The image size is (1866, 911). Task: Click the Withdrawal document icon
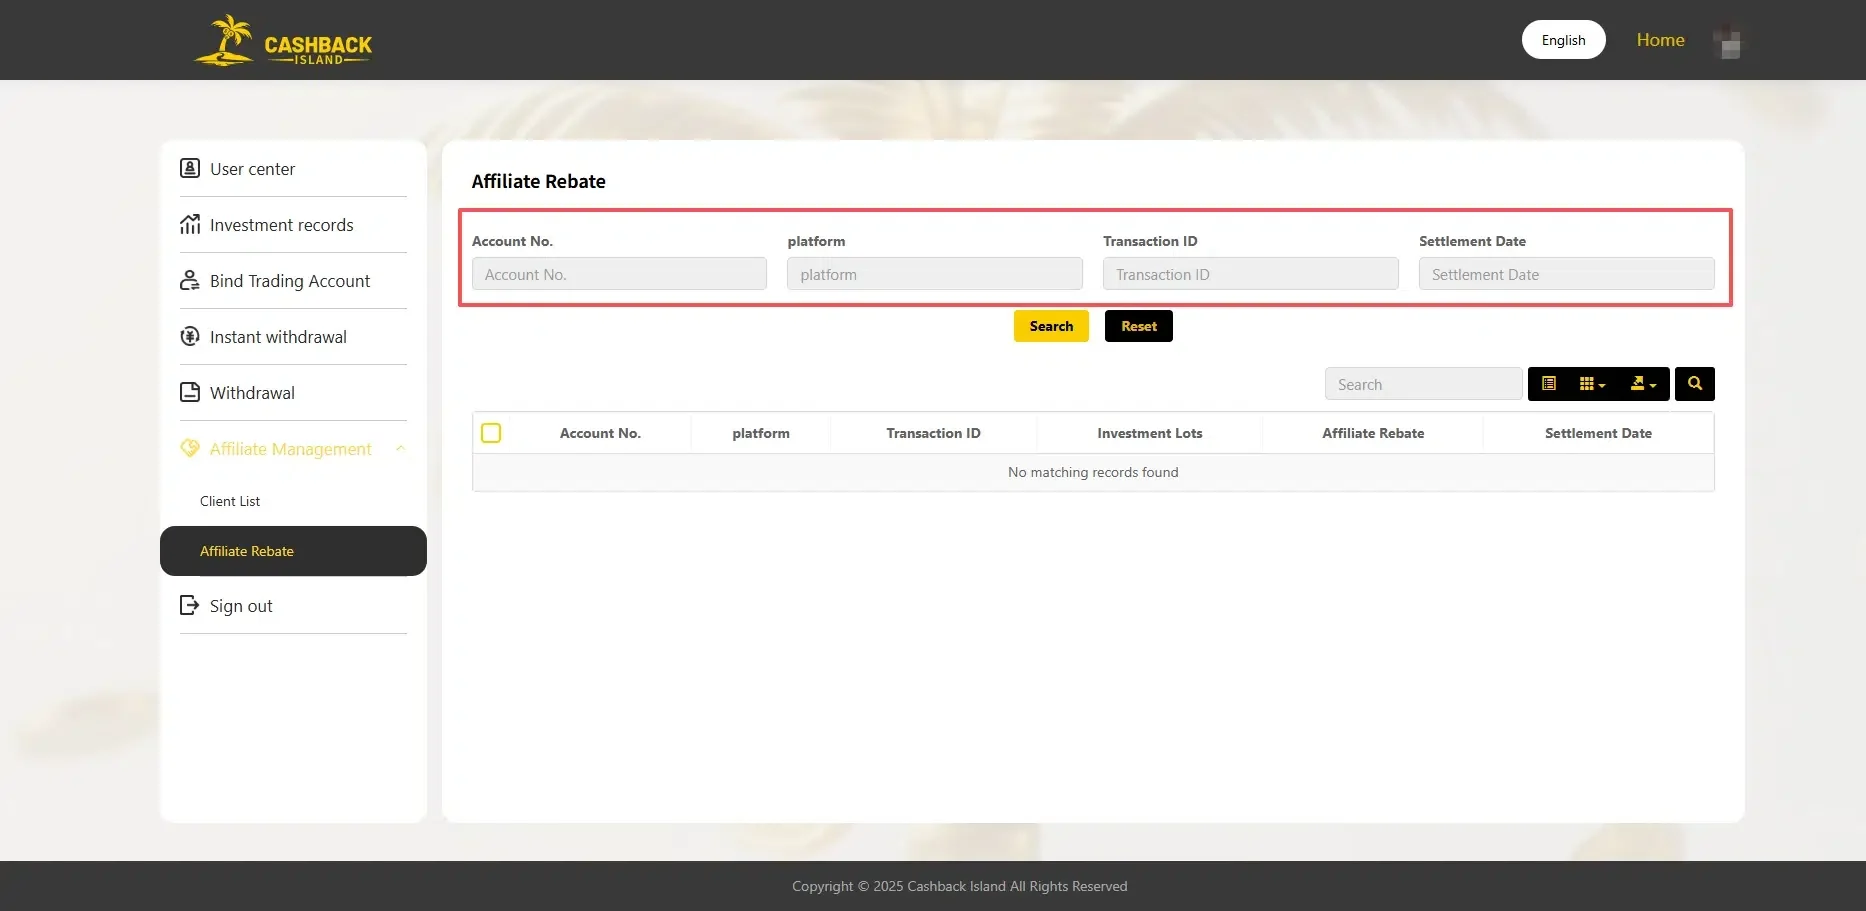190,392
